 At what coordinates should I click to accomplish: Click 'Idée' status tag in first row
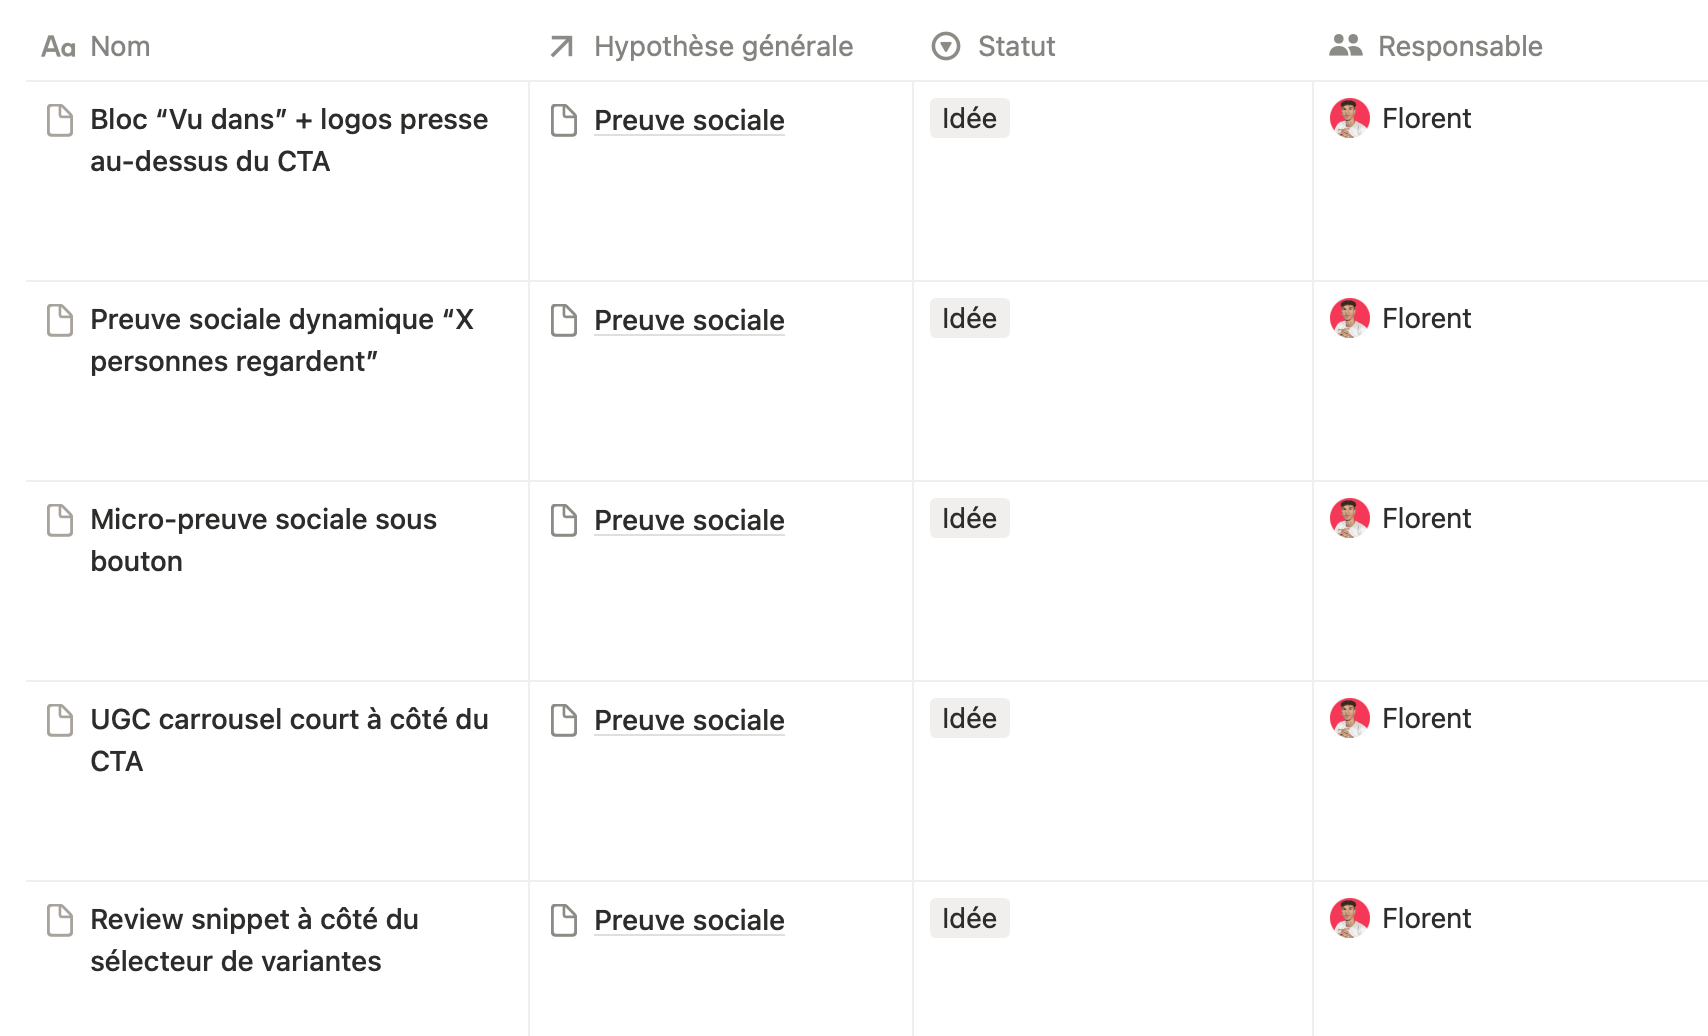(x=969, y=118)
